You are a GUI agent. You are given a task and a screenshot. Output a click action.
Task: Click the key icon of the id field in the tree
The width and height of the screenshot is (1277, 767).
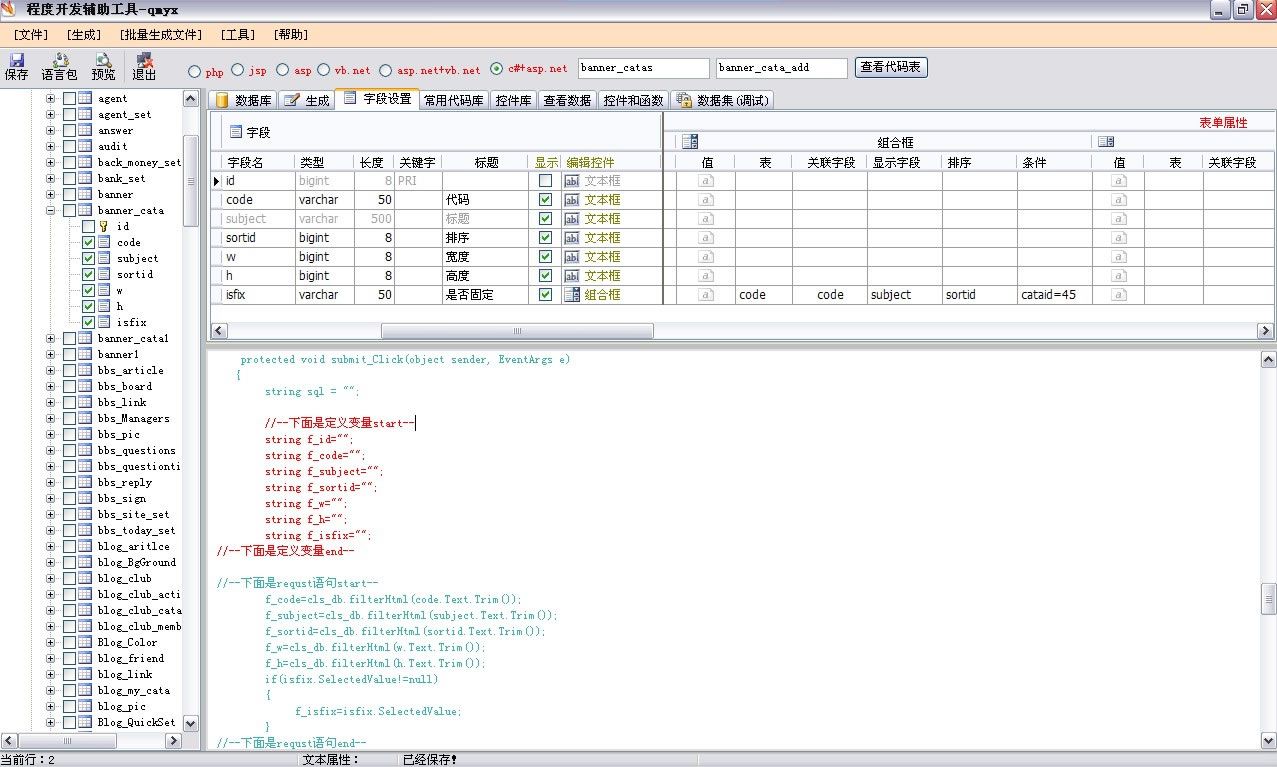click(x=104, y=226)
